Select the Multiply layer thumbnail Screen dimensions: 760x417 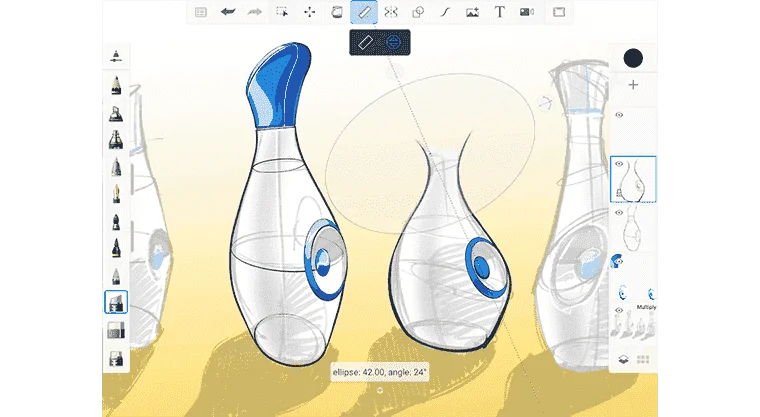coord(633,324)
